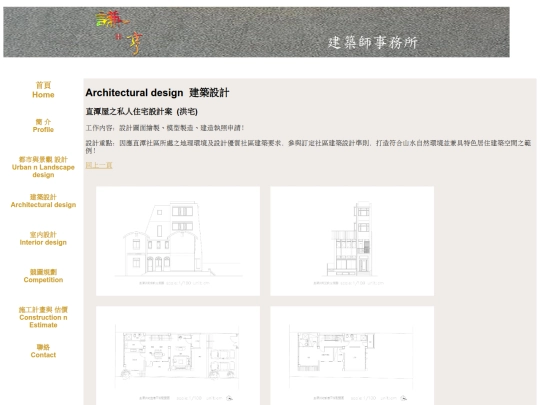The height and width of the screenshot is (405, 540).
Task: Select Architectural design in the sidebar
Action: pyautogui.click(x=43, y=201)
